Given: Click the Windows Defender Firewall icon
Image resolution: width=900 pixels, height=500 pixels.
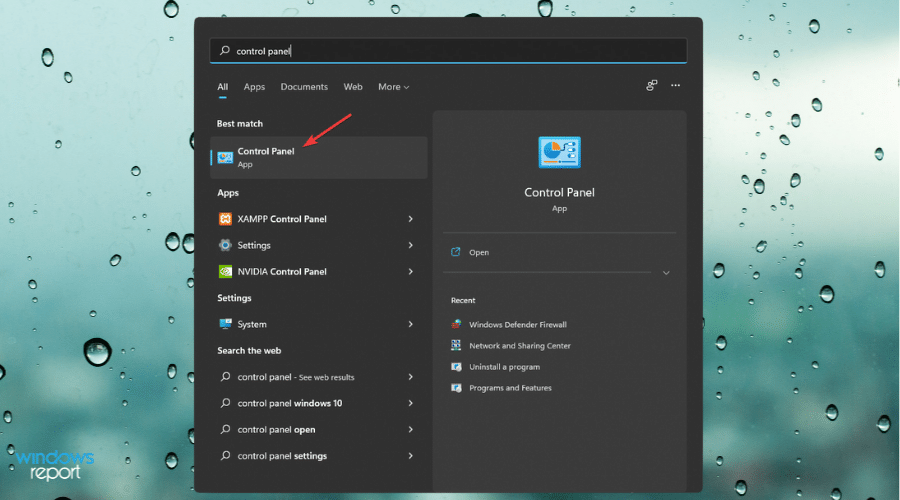Looking at the screenshot, I should [x=456, y=324].
